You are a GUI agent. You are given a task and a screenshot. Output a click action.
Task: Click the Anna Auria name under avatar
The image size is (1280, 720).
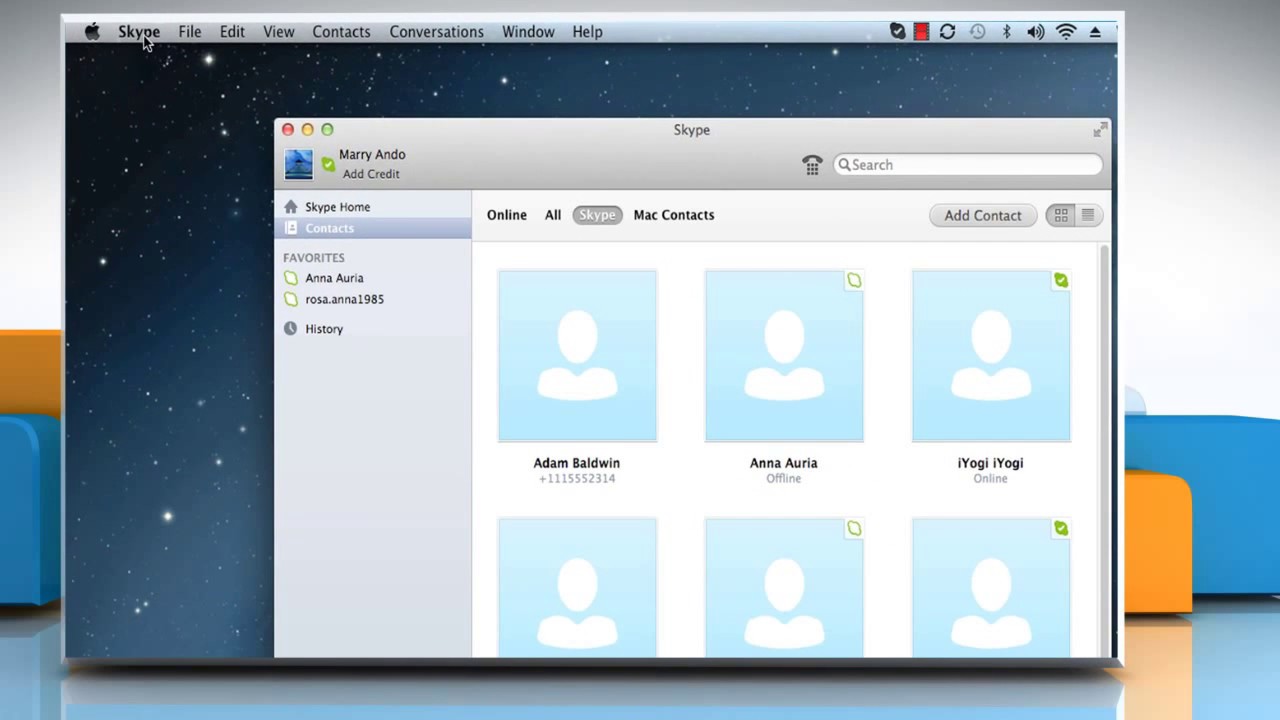coord(784,463)
